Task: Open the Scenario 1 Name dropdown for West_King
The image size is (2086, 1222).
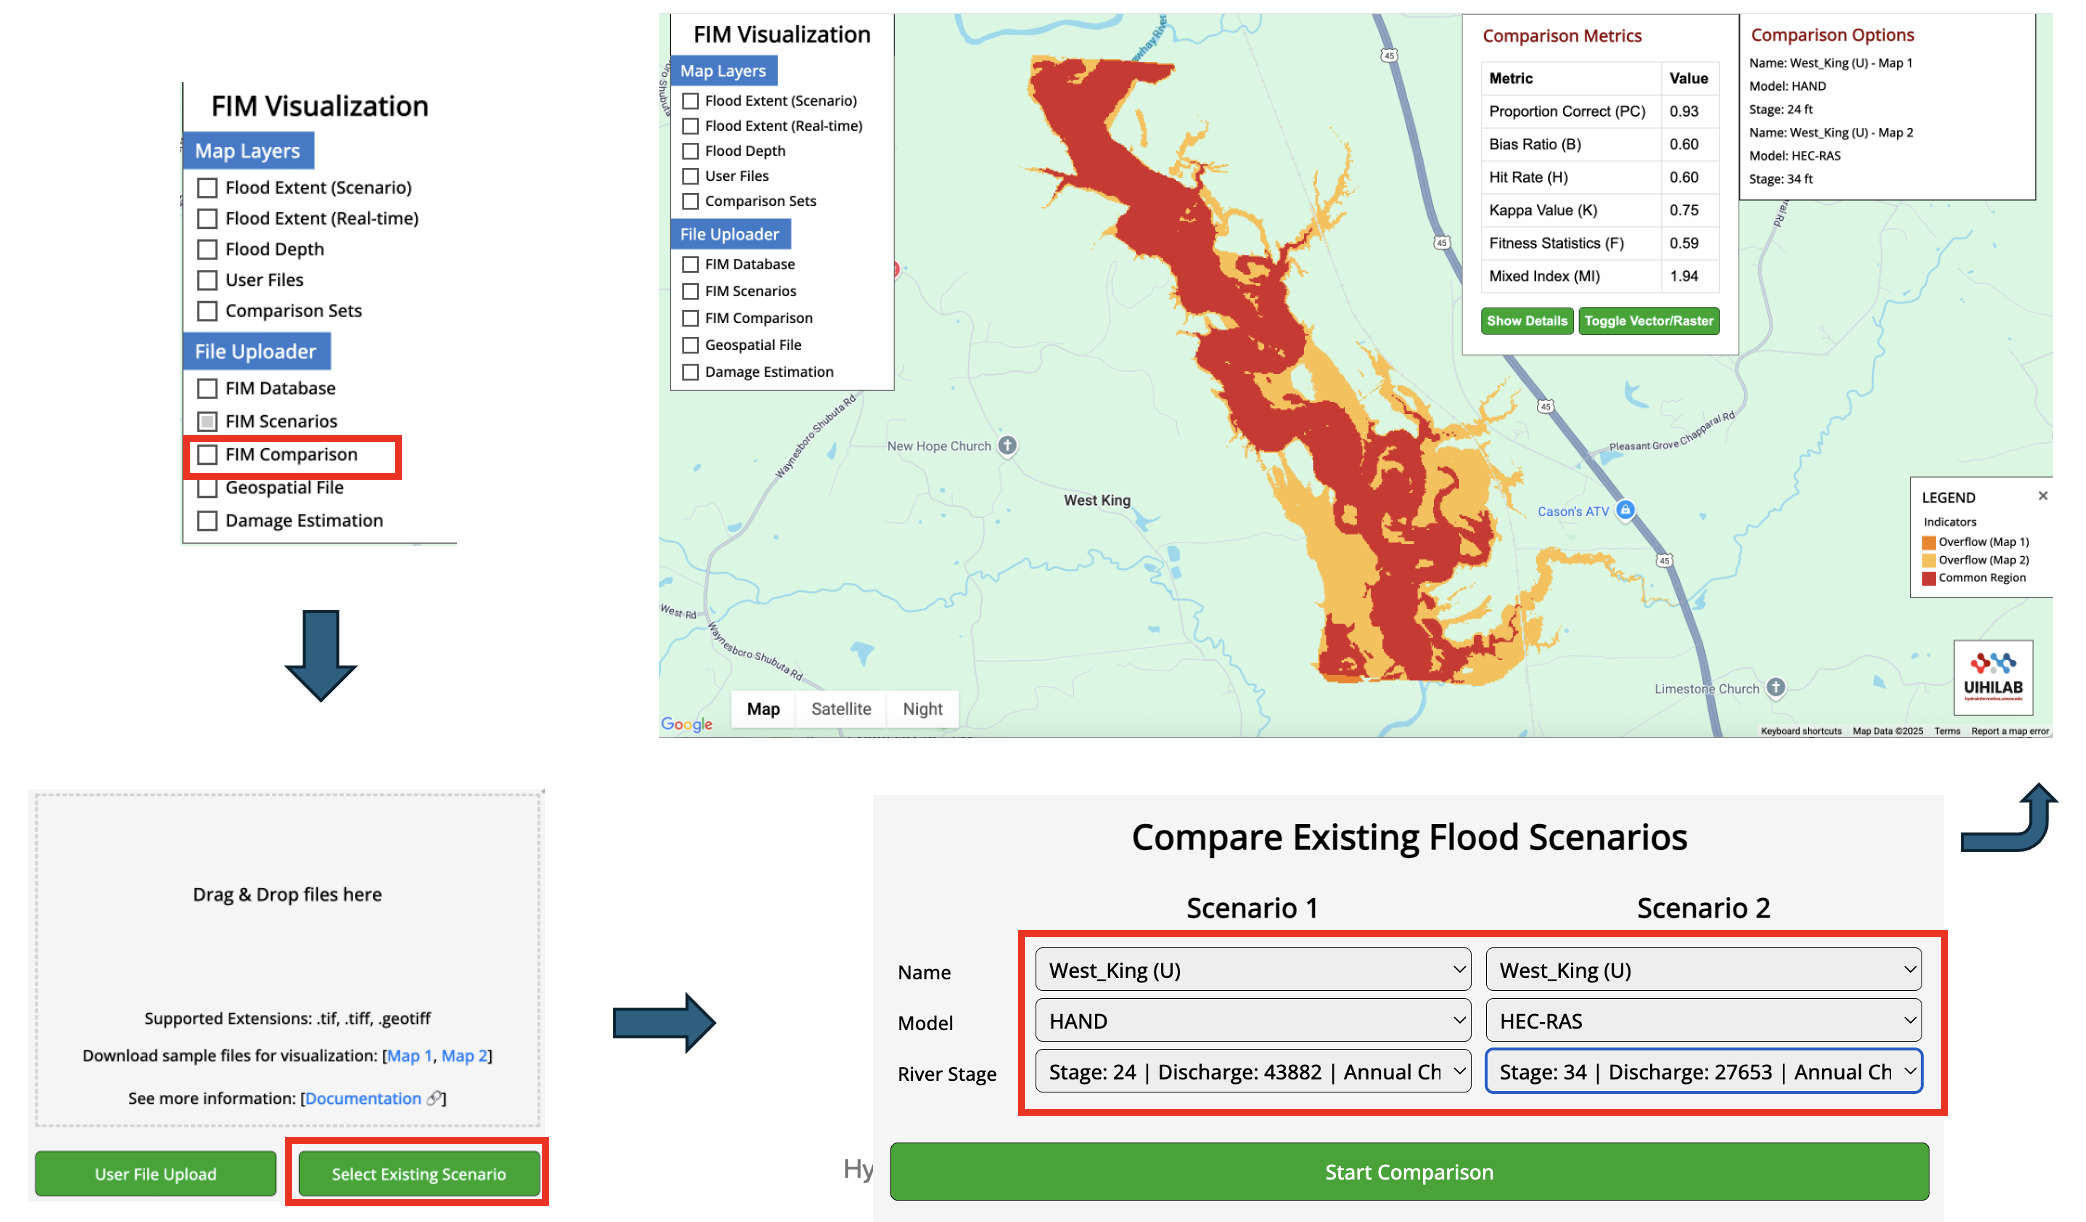Action: (x=1251, y=969)
